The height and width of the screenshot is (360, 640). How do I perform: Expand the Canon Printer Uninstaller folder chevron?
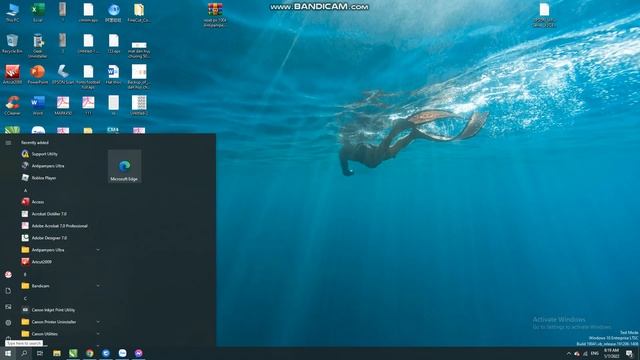point(98,322)
